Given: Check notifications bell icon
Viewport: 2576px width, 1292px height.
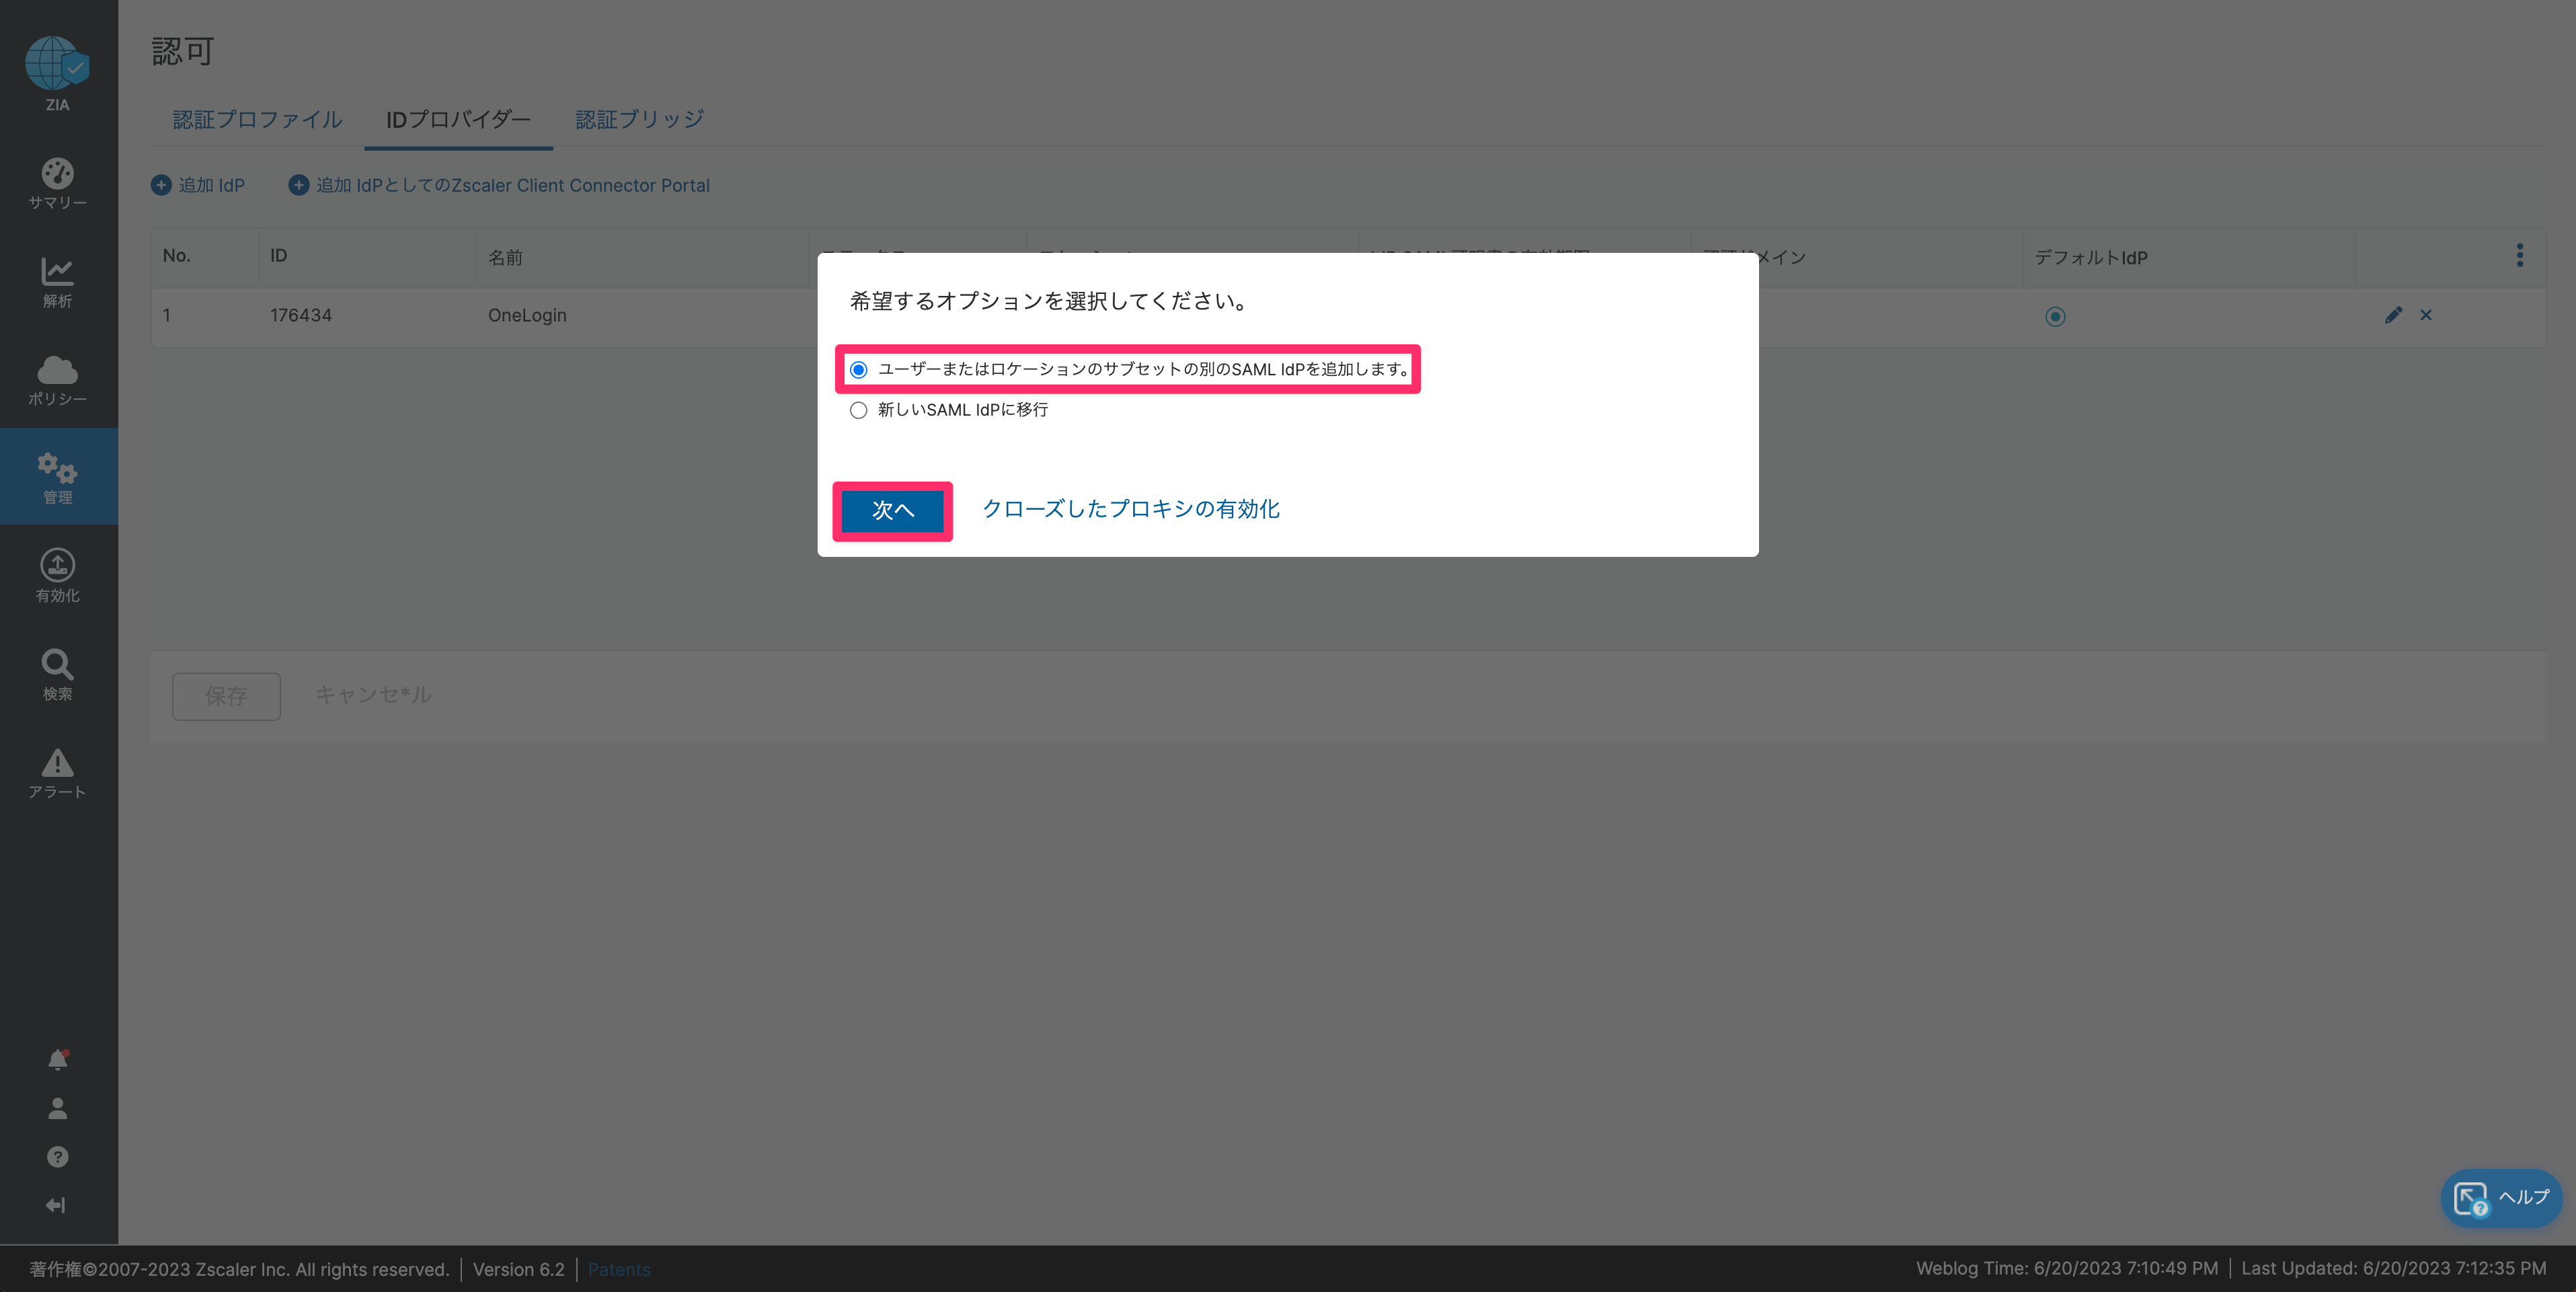Looking at the screenshot, I should (x=58, y=1060).
